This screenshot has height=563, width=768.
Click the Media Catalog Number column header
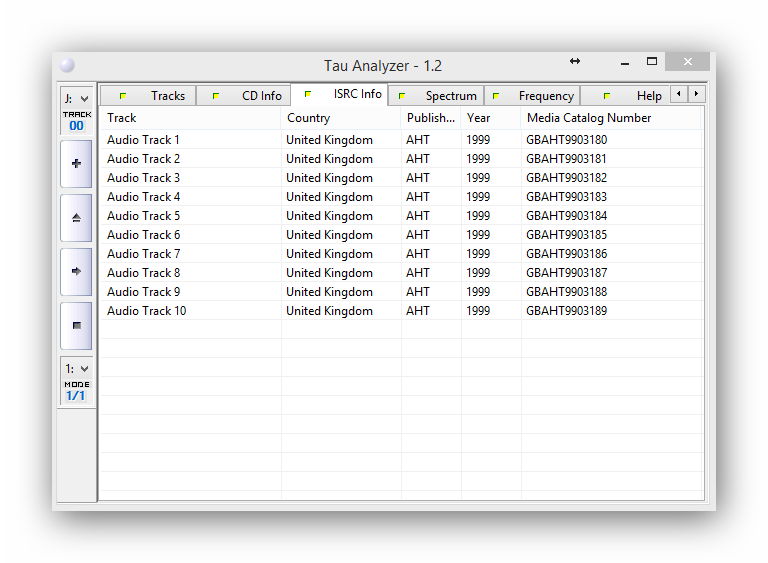click(610, 118)
